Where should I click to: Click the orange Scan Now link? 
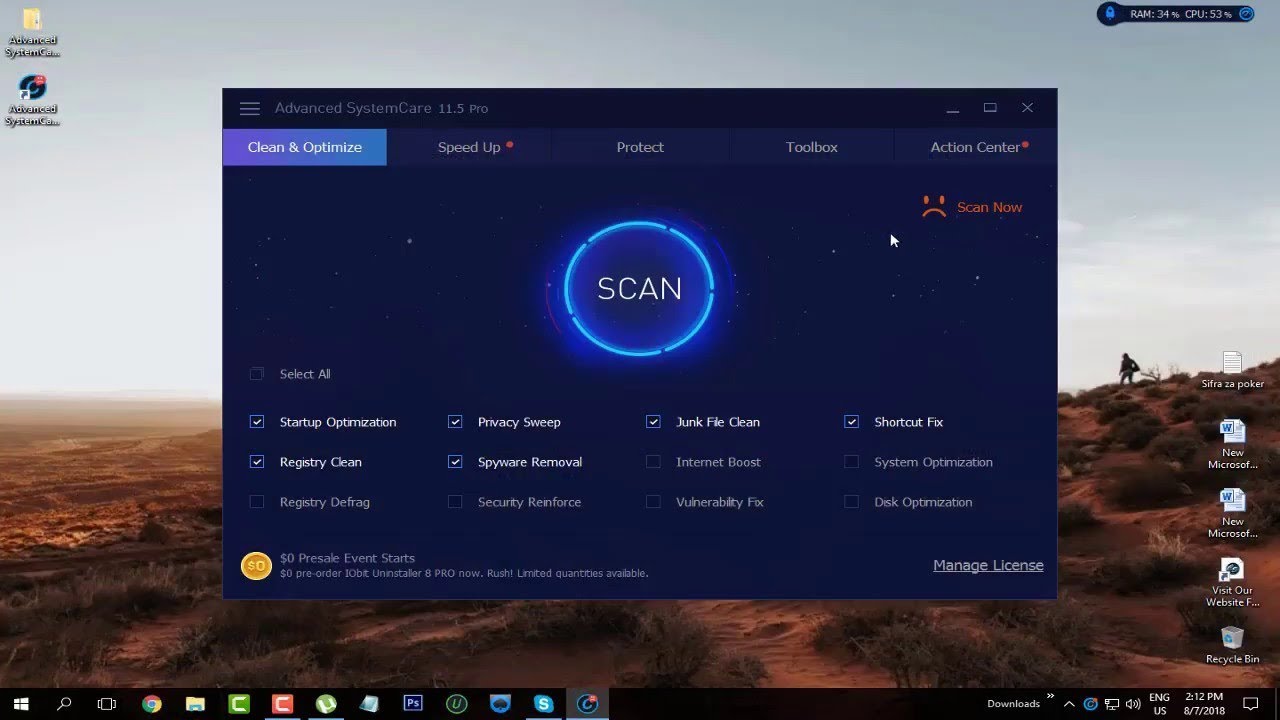pos(989,208)
